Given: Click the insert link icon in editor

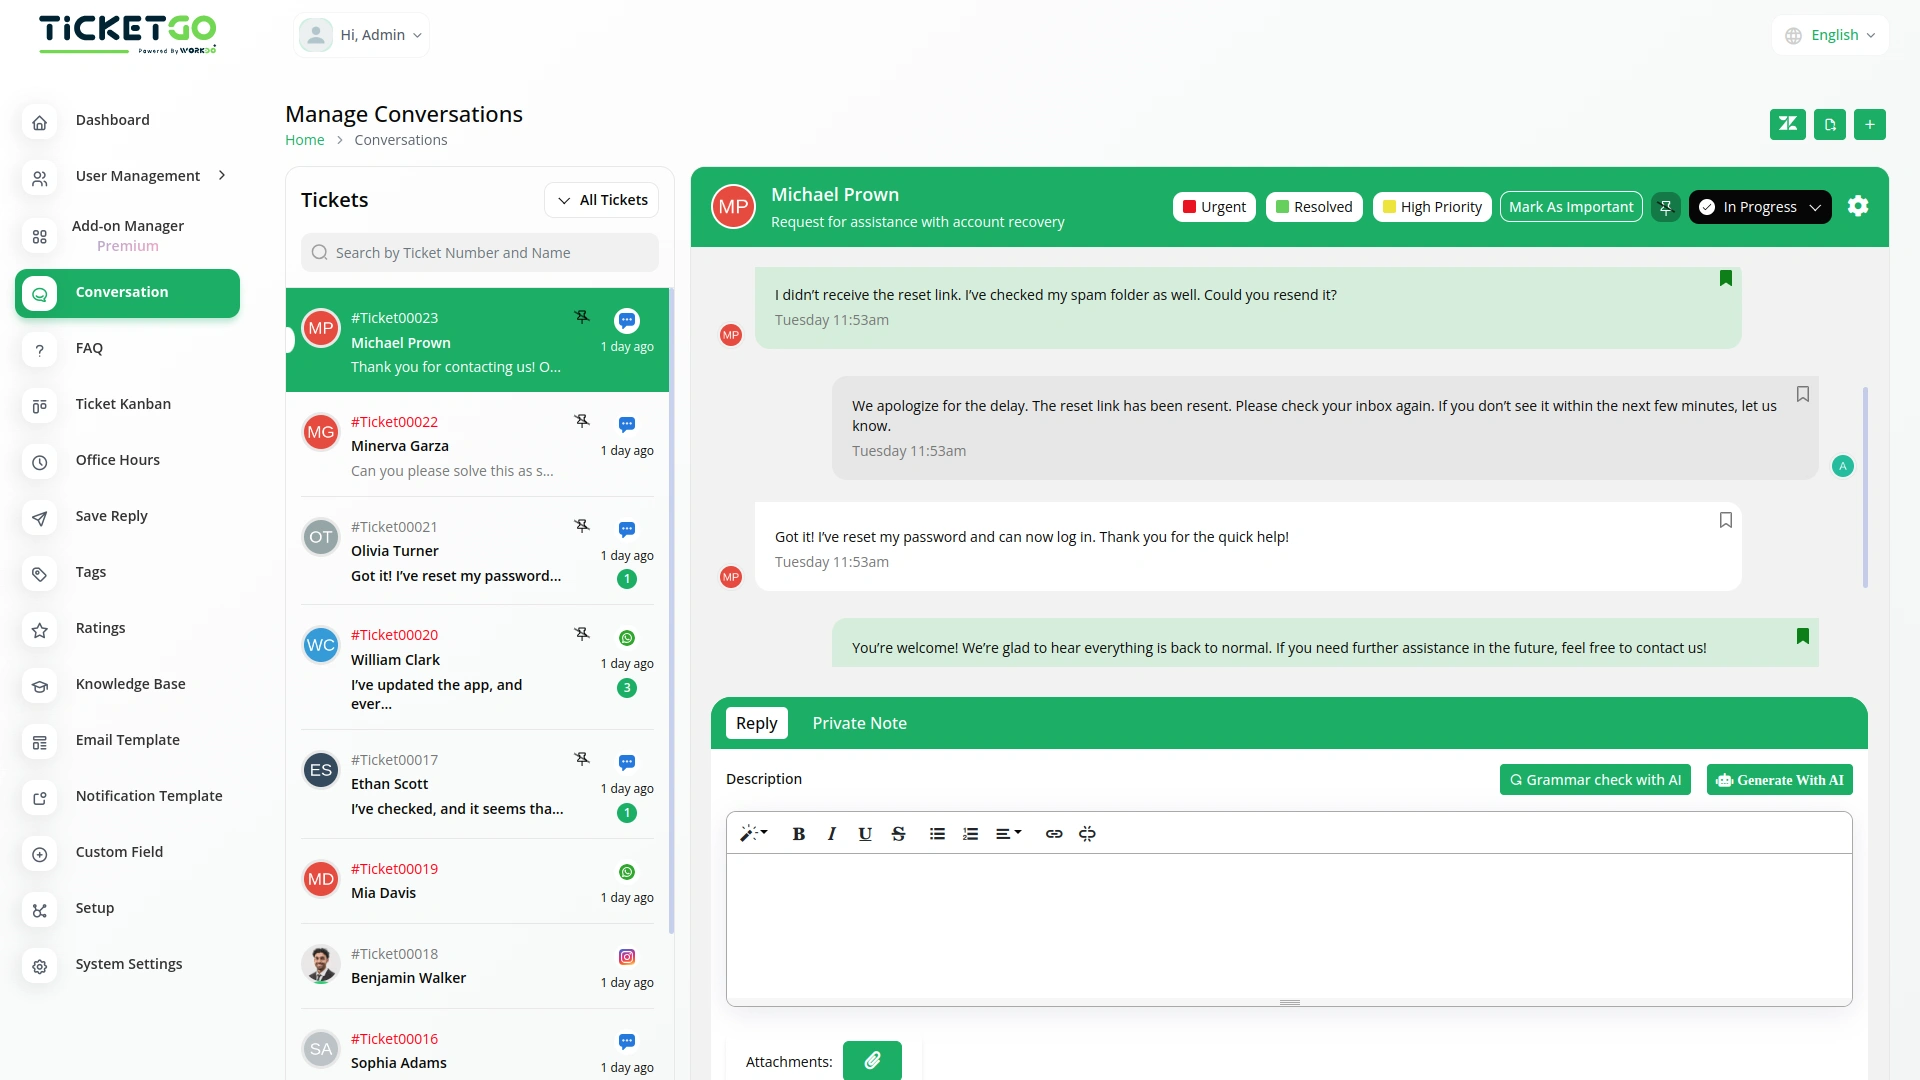Looking at the screenshot, I should coord(1054,834).
